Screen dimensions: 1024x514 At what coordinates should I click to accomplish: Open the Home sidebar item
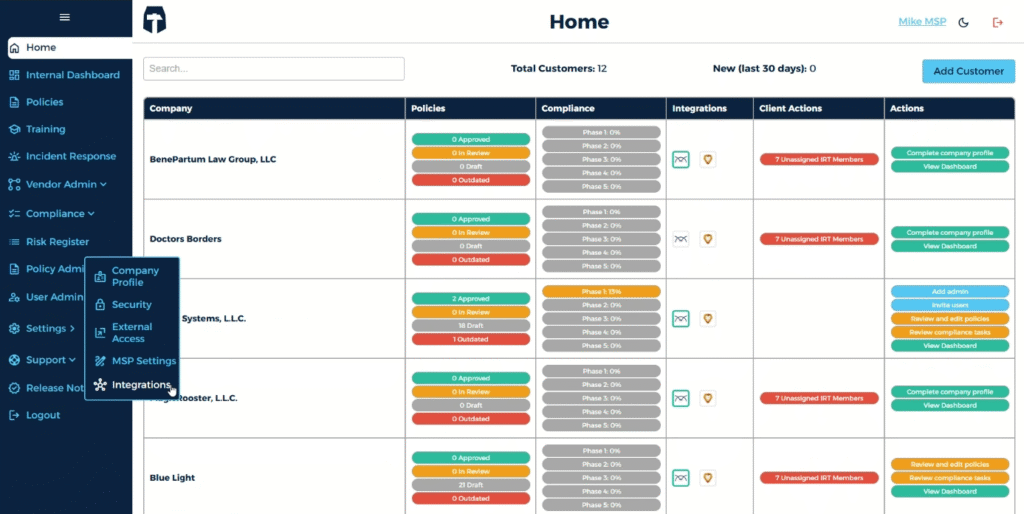tap(70, 48)
